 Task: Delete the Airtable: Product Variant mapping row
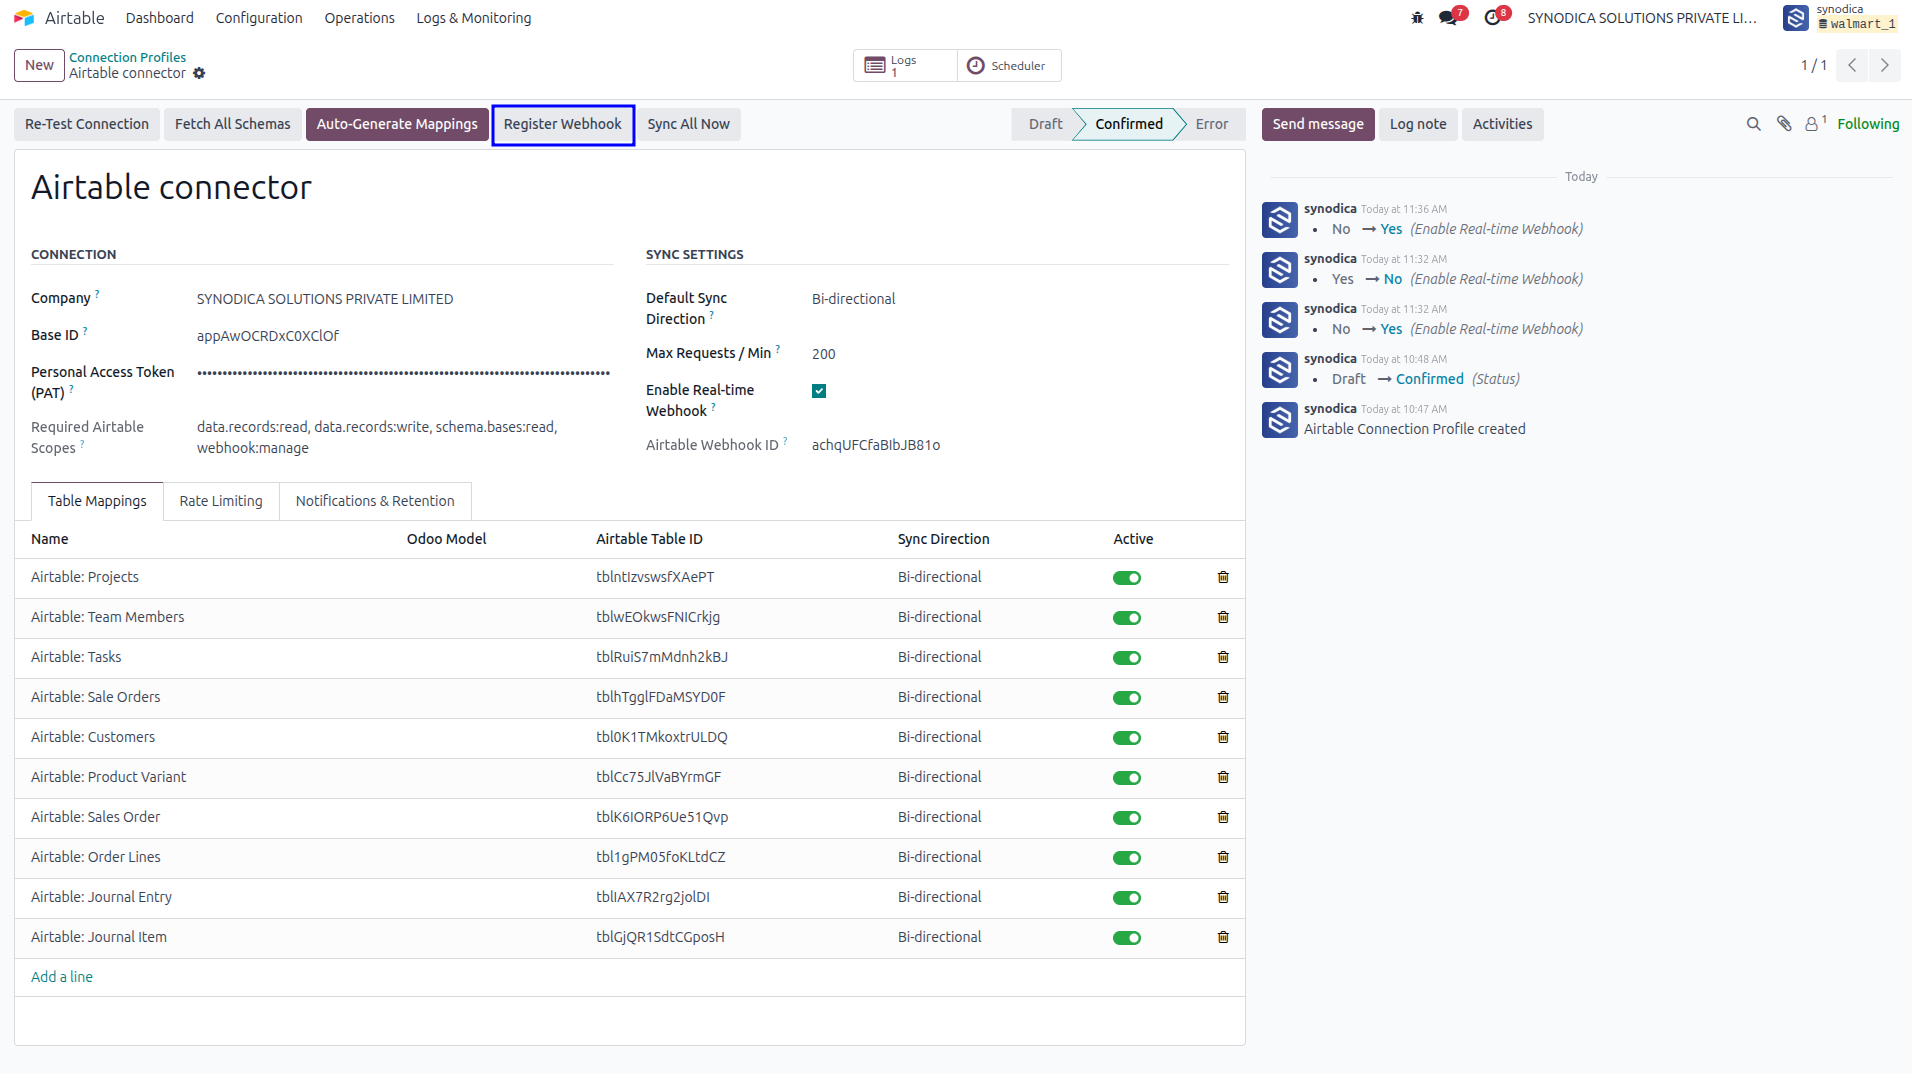[1223, 778]
